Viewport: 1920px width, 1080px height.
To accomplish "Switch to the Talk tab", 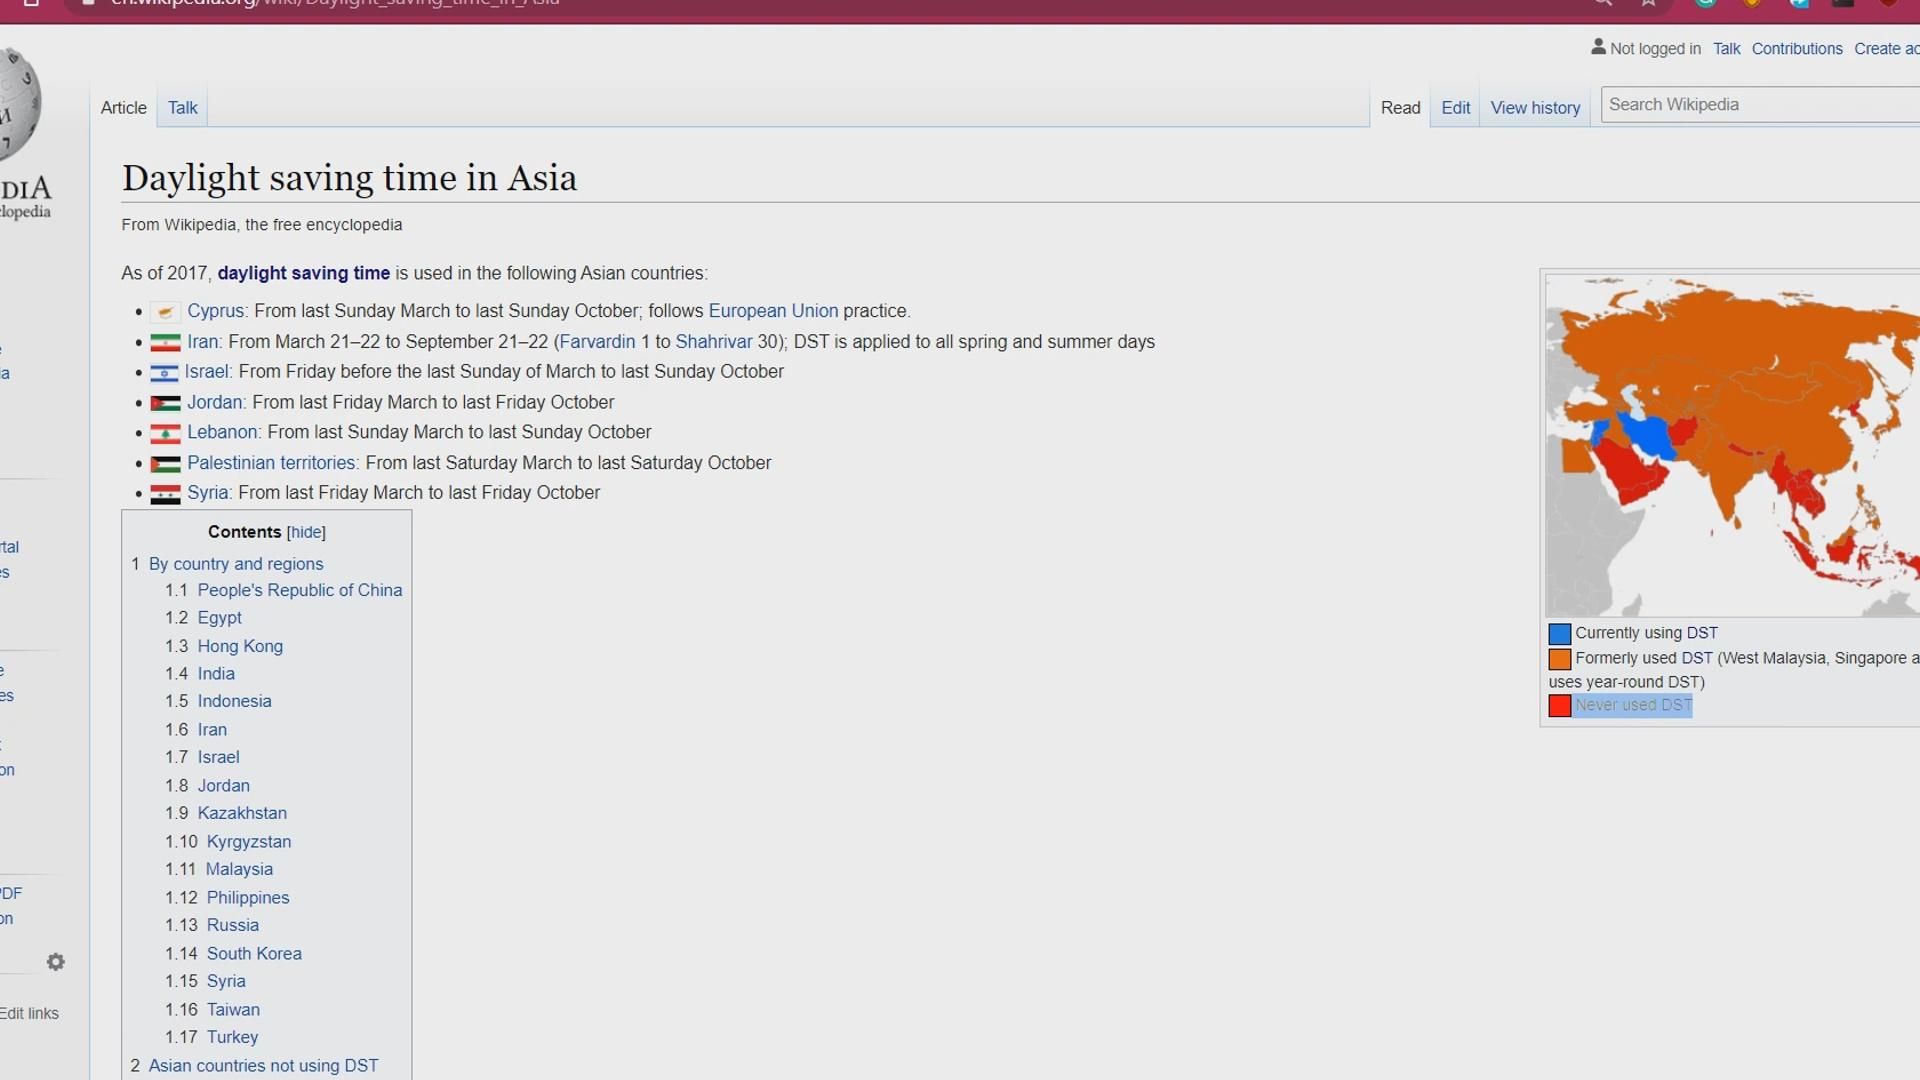I will tap(182, 108).
